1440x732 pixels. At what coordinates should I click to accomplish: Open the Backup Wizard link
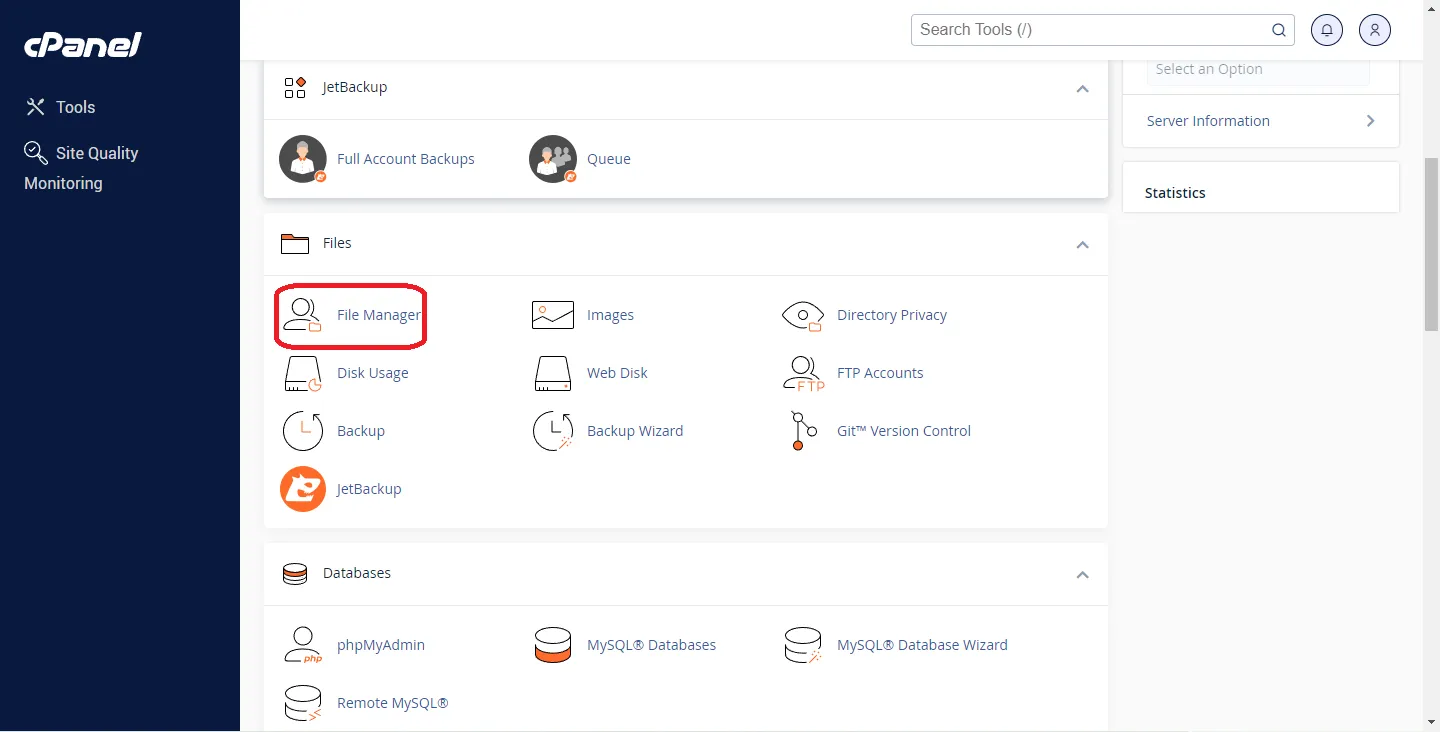click(635, 431)
